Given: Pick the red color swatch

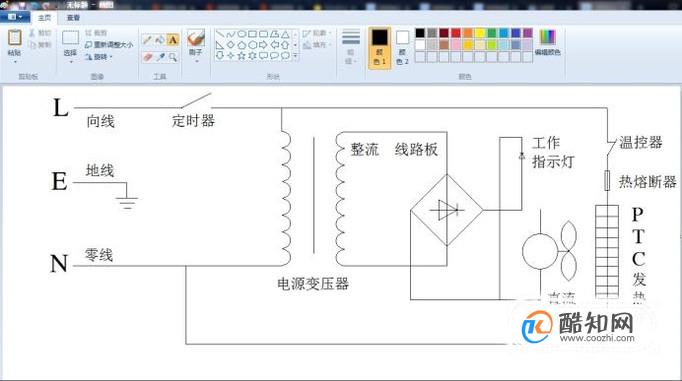Looking at the screenshot, I should [x=456, y=33].
